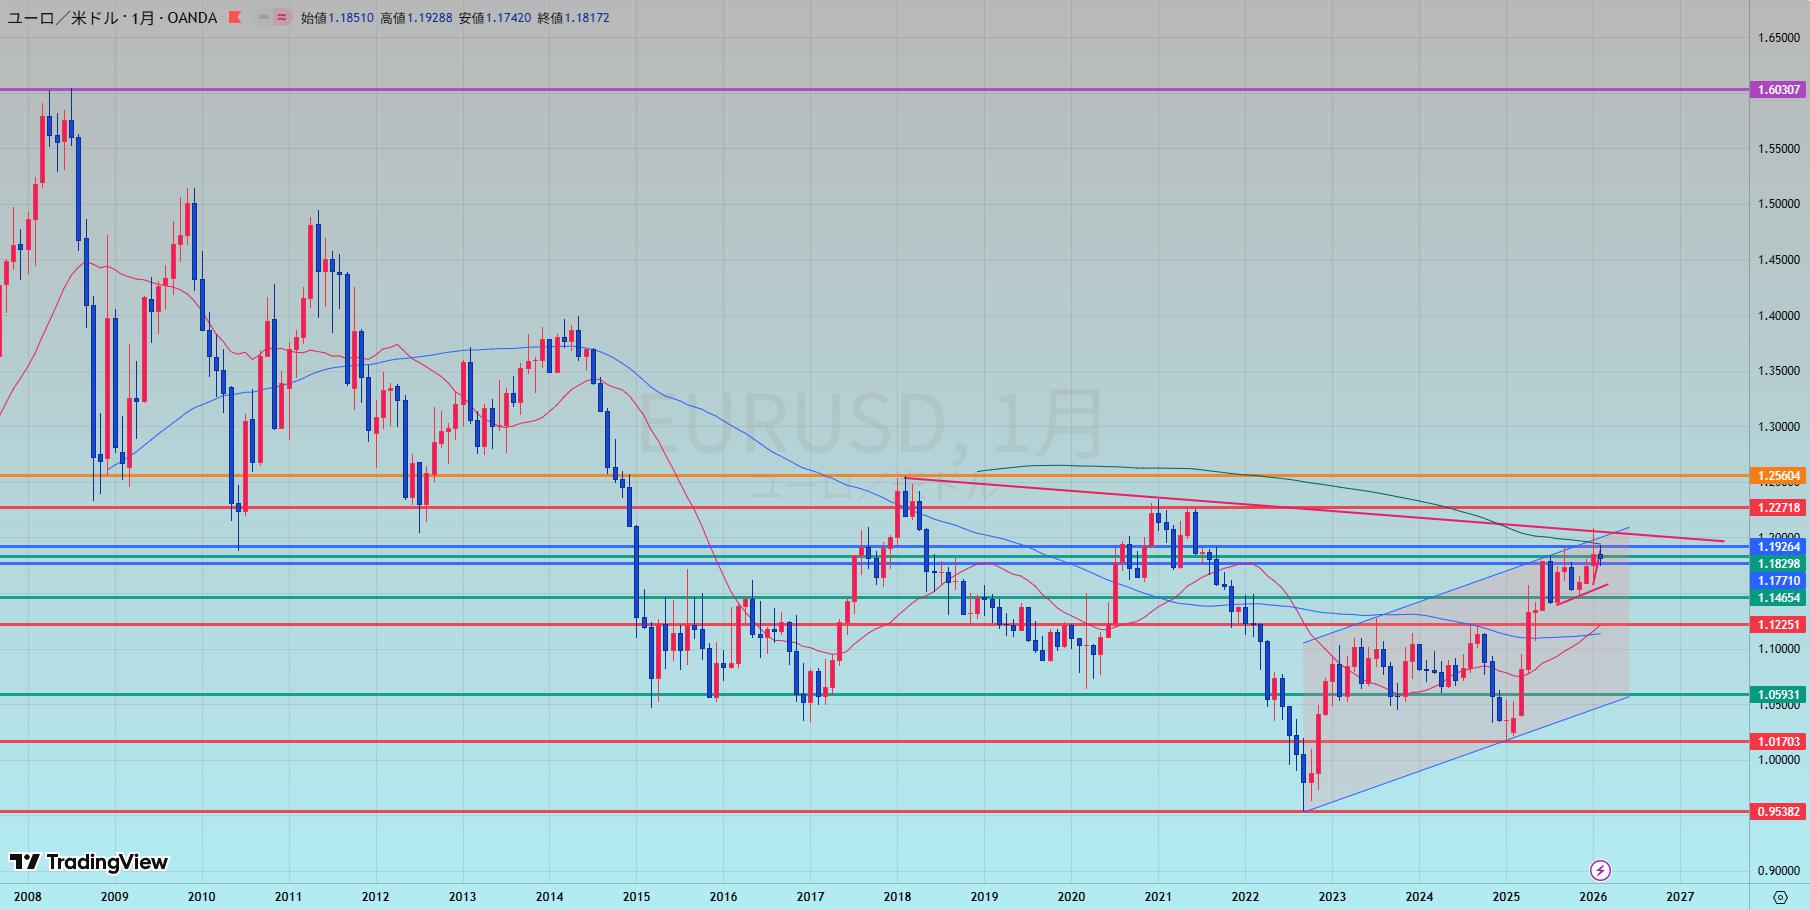This screenshot has width=1810, height=910.
Task: Click the 1.50000 price scale value
Action: tap(1778, 204)
